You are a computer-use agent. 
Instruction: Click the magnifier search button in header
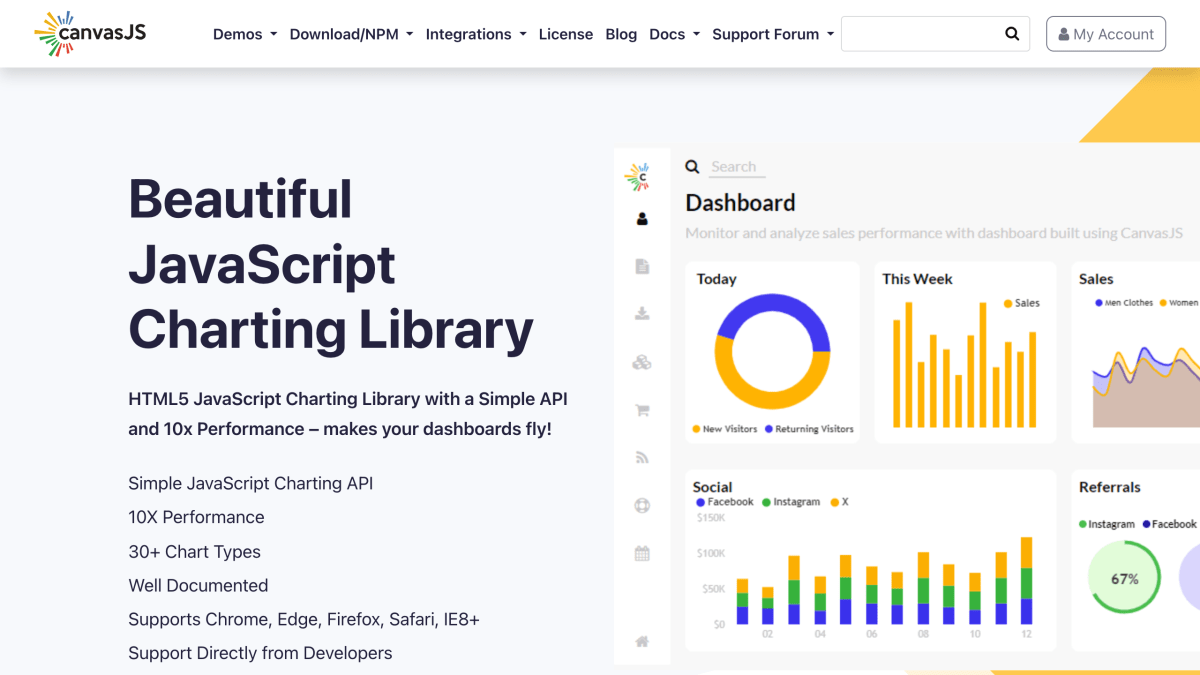(x=1012, y=34)
